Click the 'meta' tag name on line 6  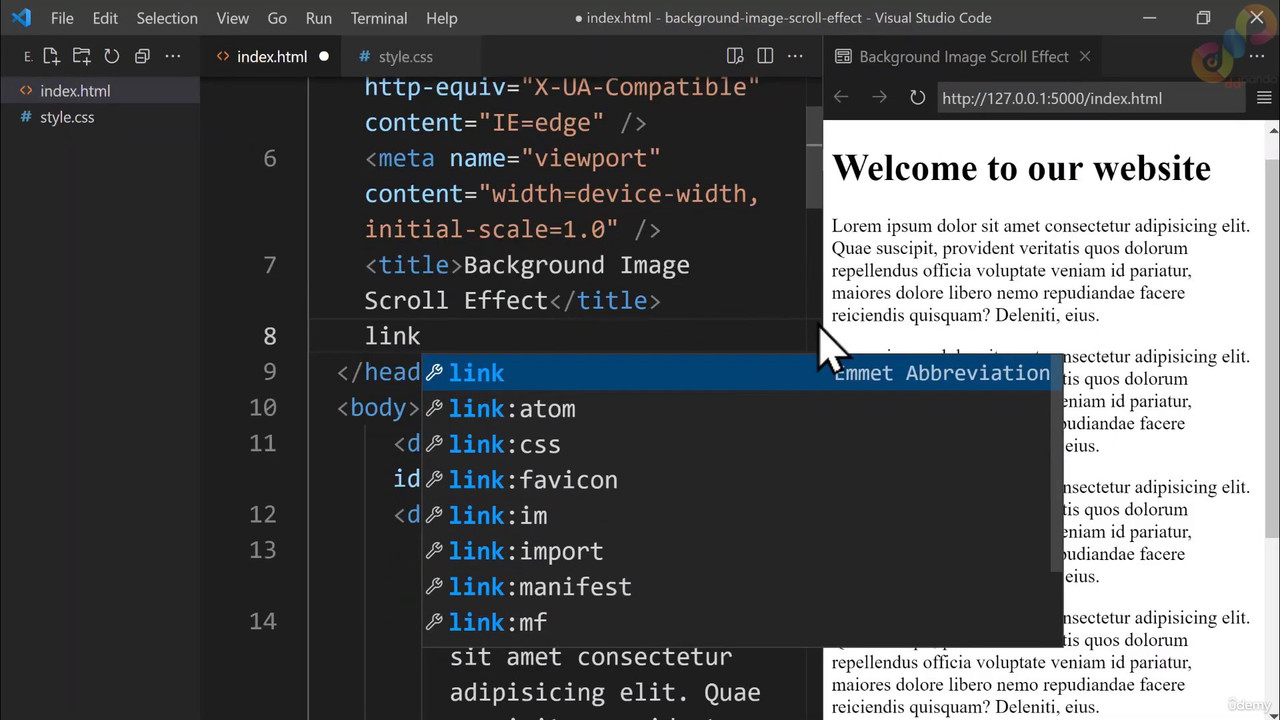[x=406, y=159]
